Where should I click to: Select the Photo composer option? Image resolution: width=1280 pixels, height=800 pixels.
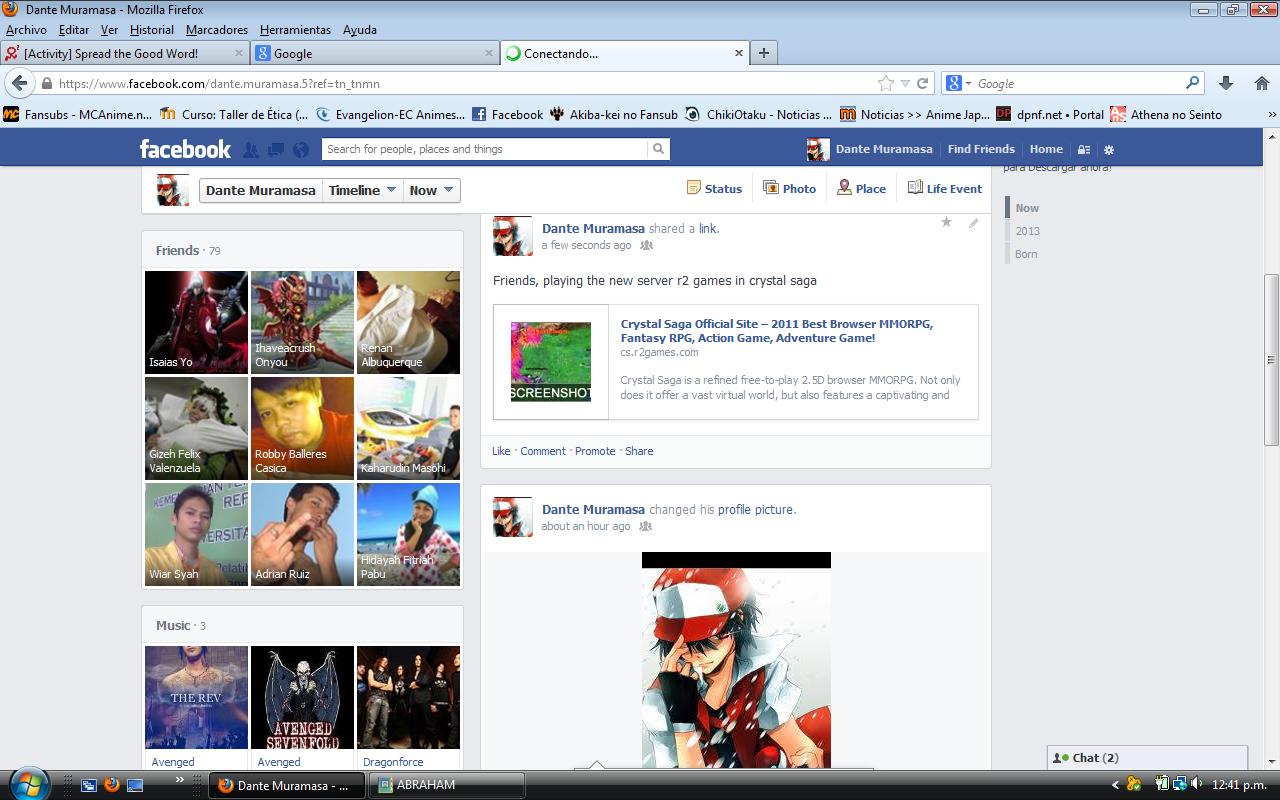pyautogui.click(x=789, y=188)
